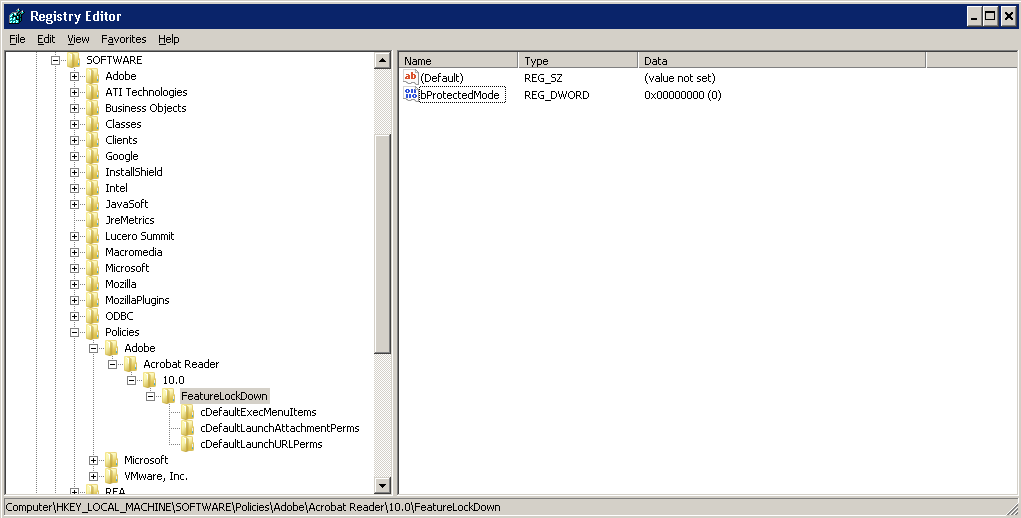Click the Macromedia folder icon

pyautogui.click(x=92, y=252)
